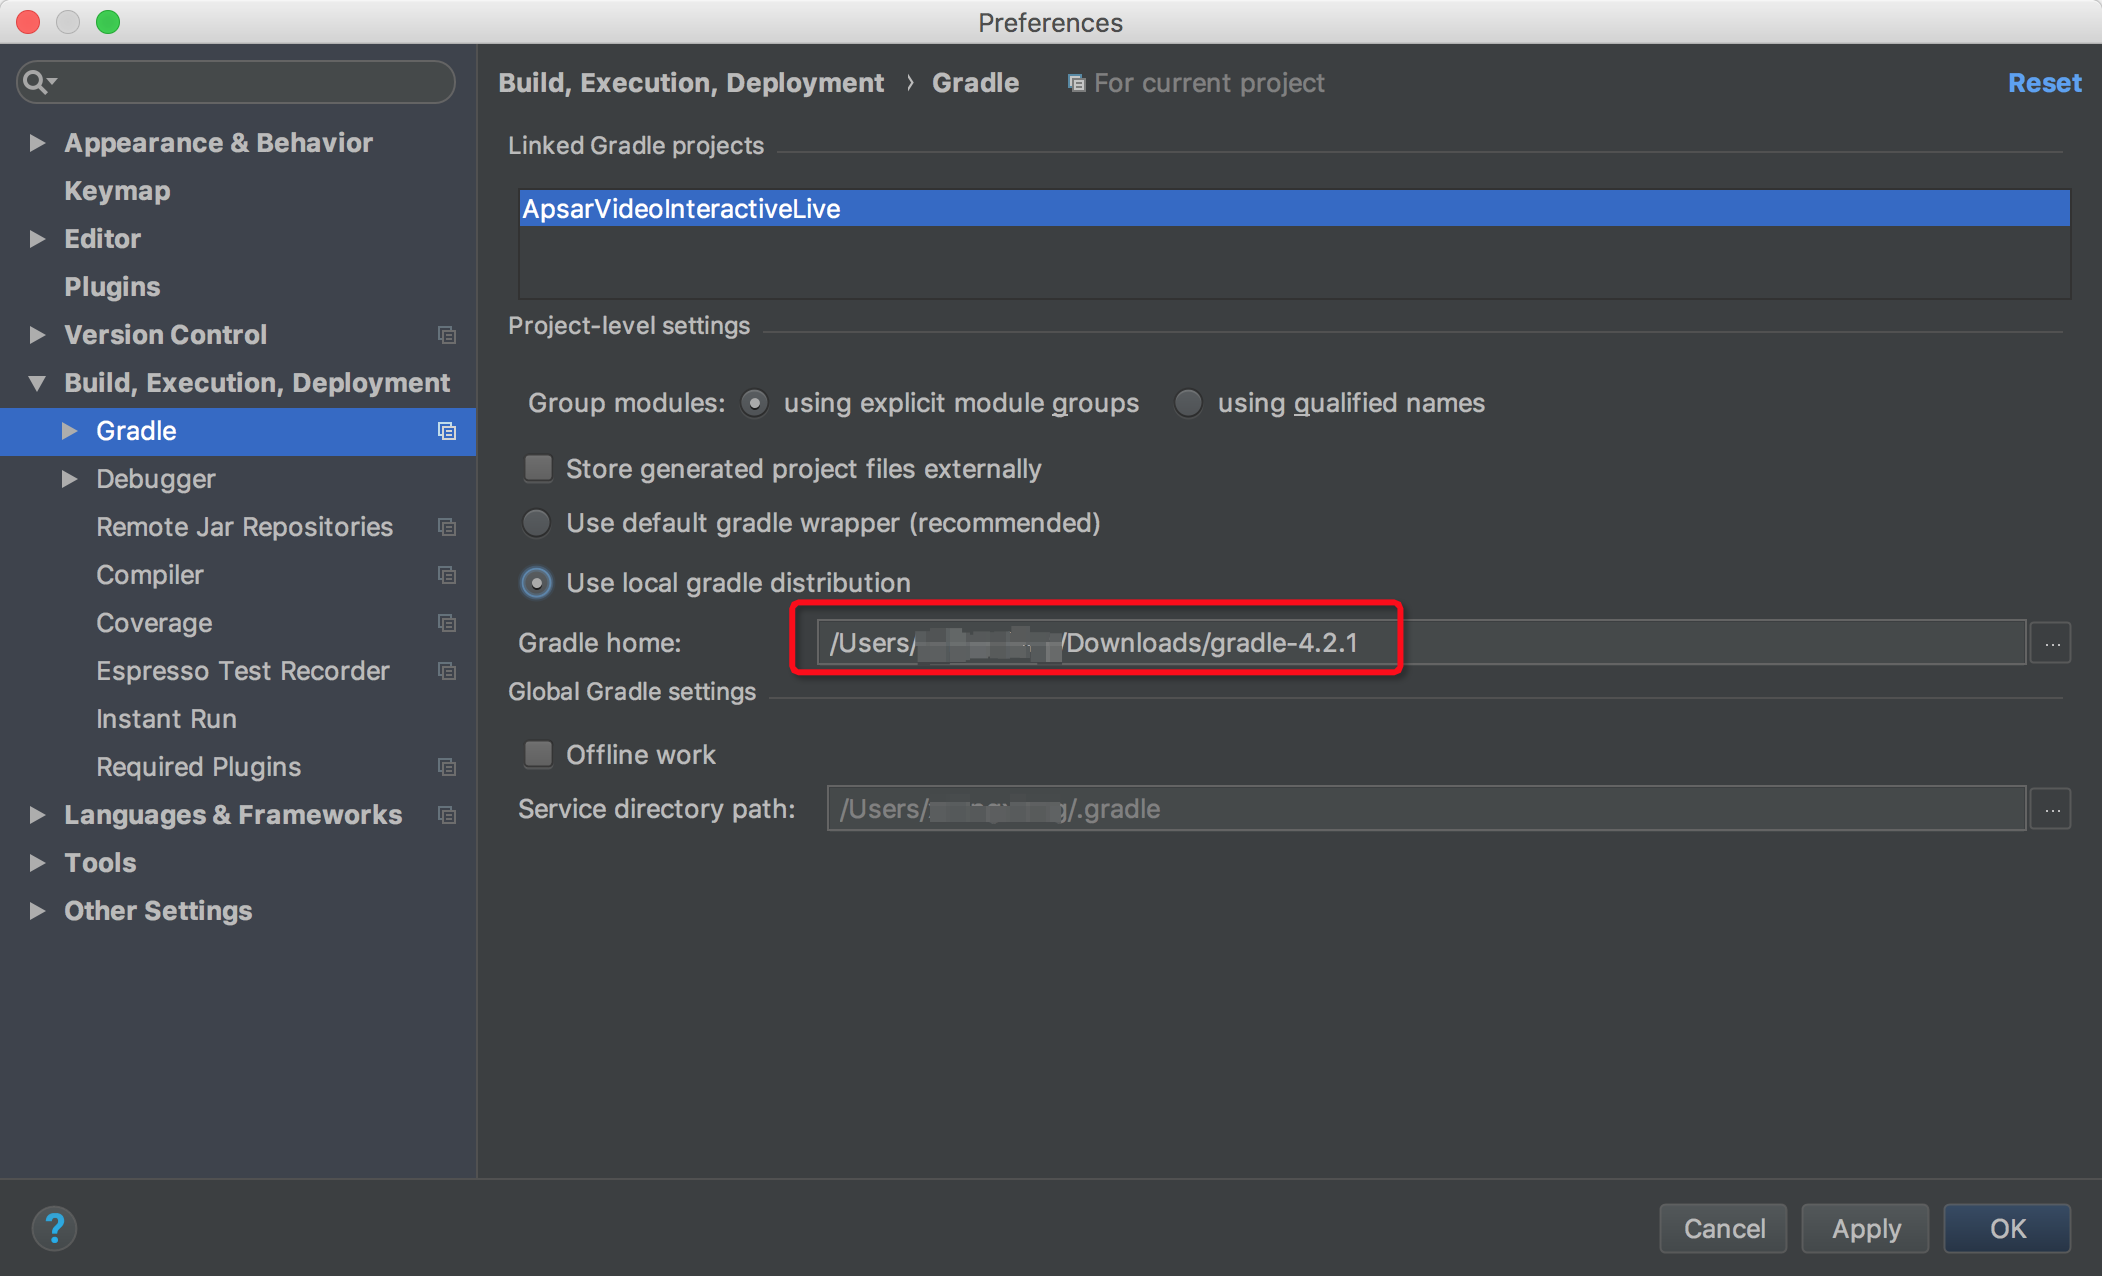The width and height of the screenshot is (2102, 1276).
Task: Click the project icon beside Coverage
Action: tap(447, 623)
